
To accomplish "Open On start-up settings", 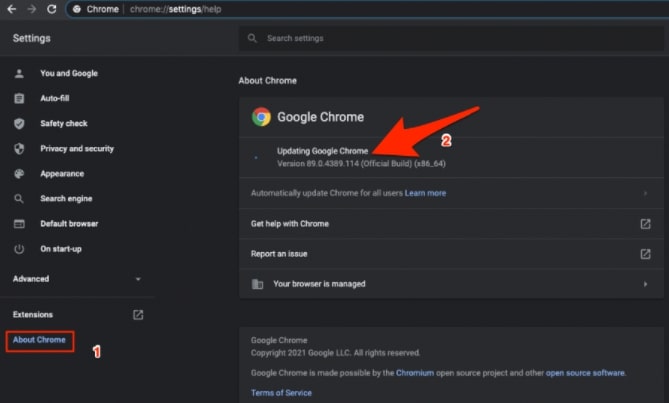I will [x=61, y=249].
